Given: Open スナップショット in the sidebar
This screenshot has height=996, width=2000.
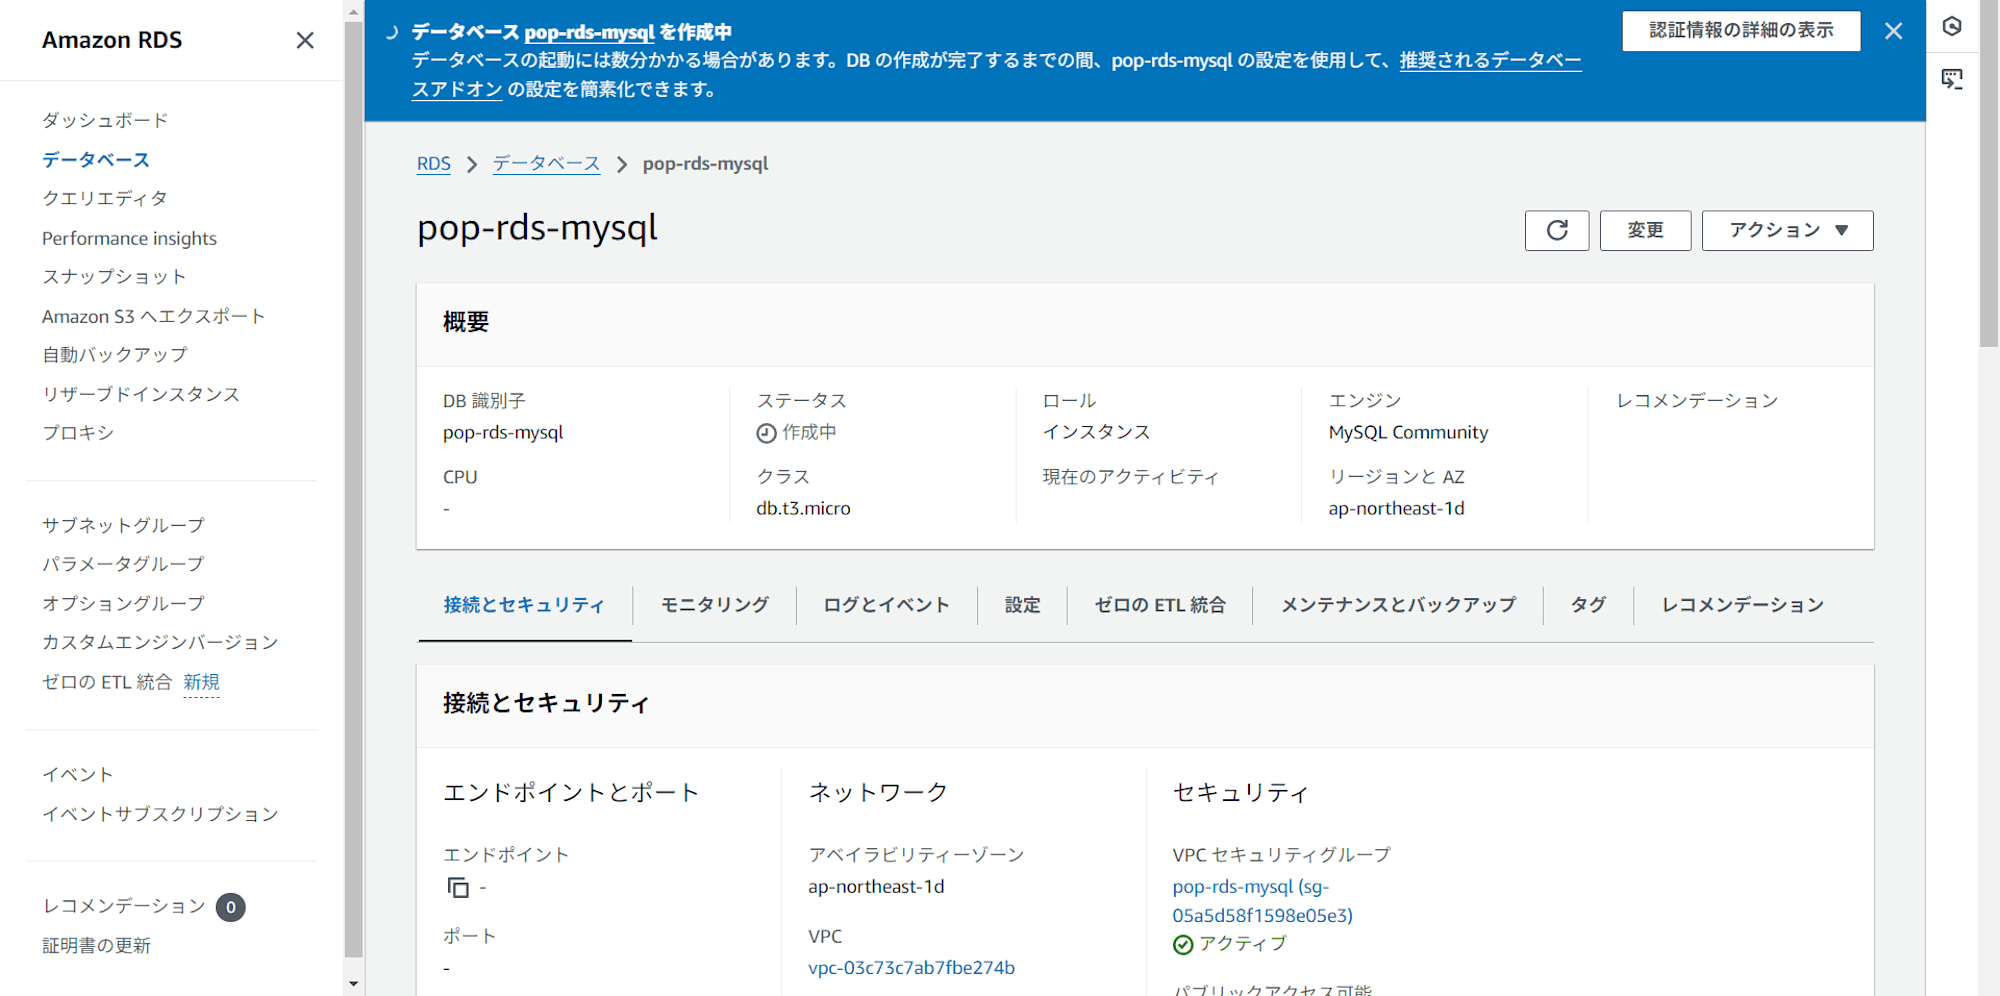Looking at the screenshot, I should point(114,277).
